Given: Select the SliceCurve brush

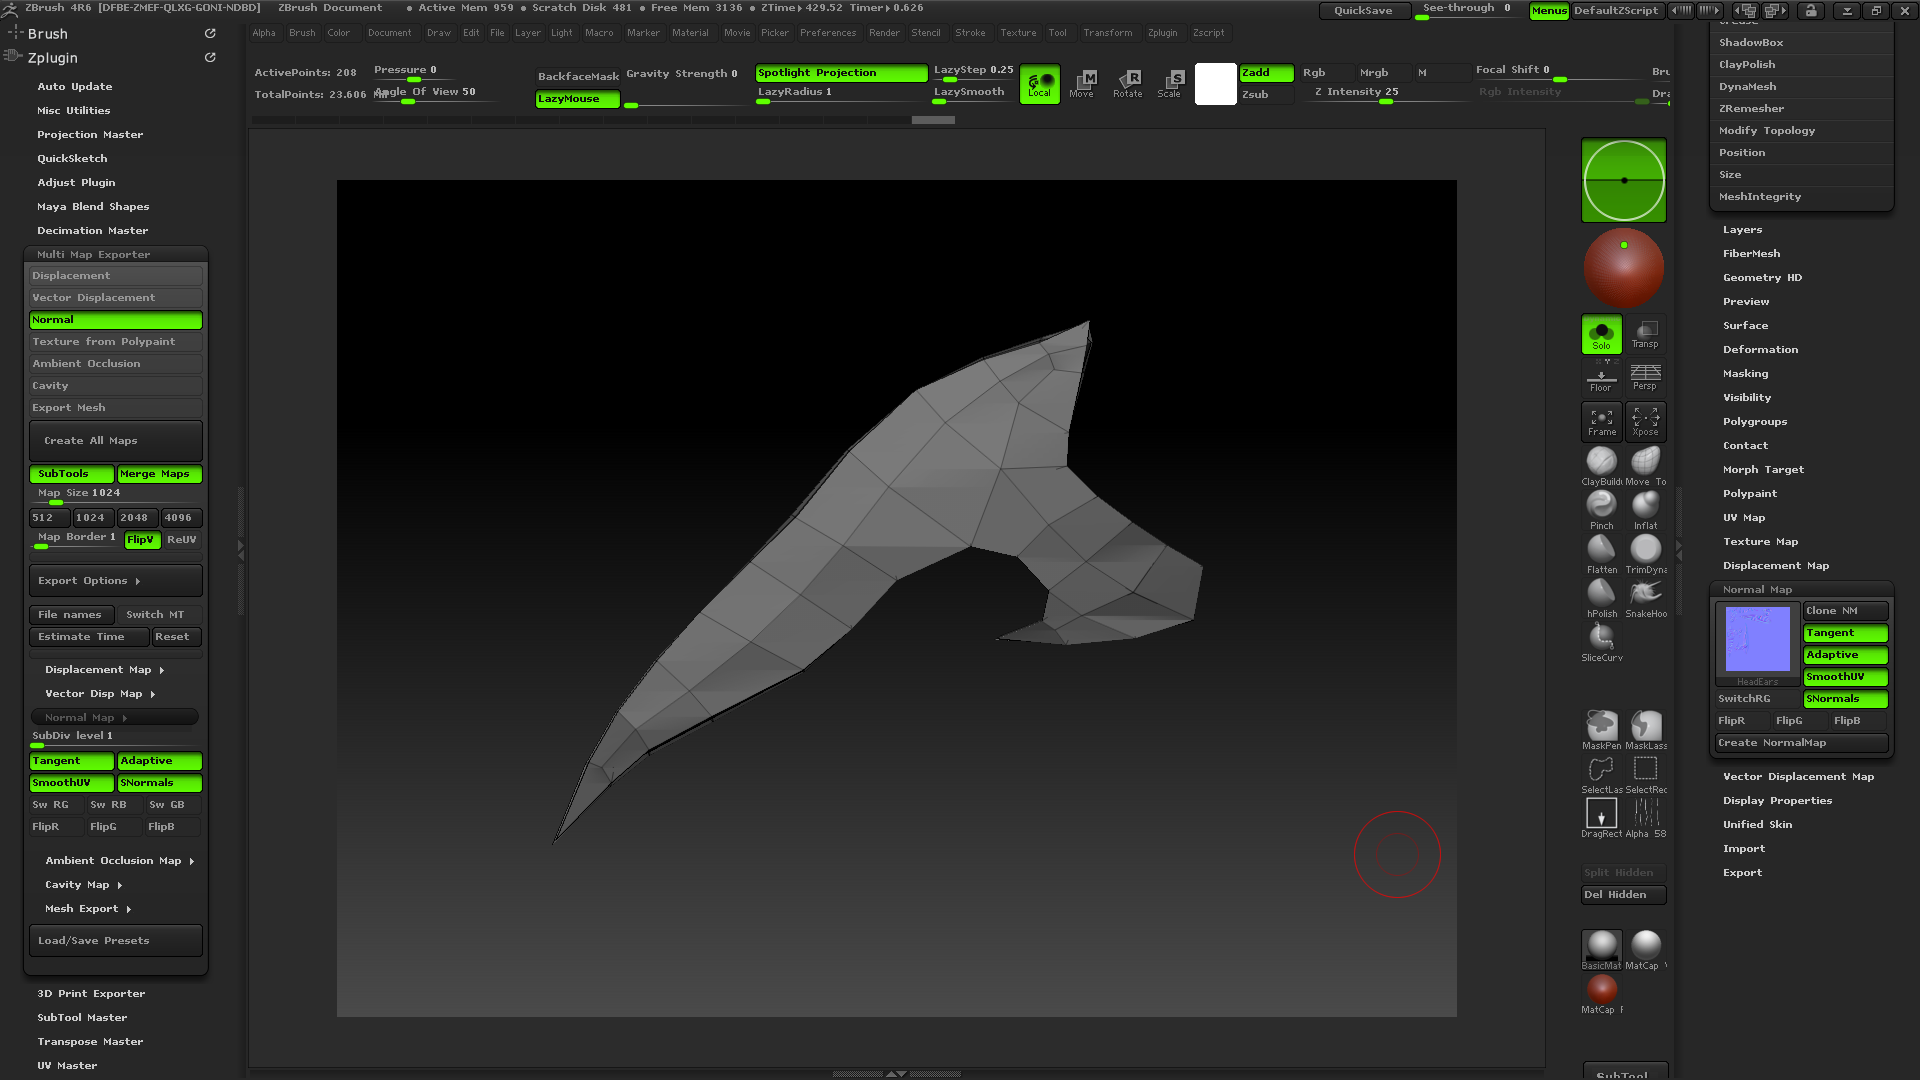Looking at the screenshot, I should [1601, 641].
